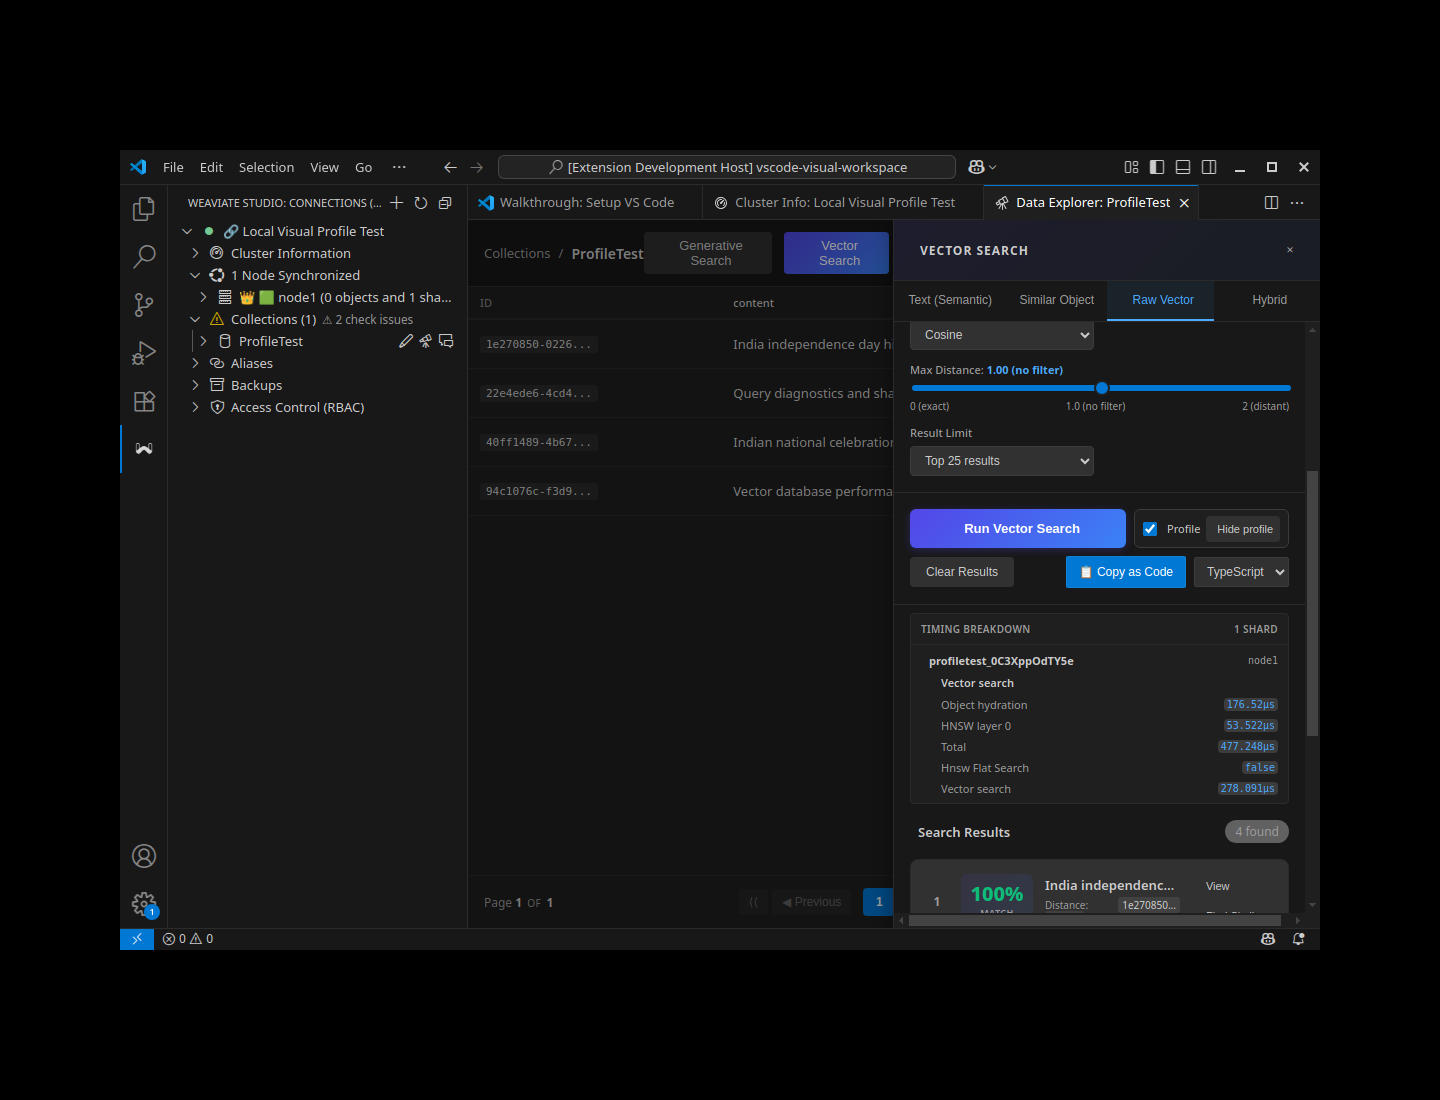The image size is (1440, 1100).
Task: Click the Clear Results button
Action: tap(962, 572)
